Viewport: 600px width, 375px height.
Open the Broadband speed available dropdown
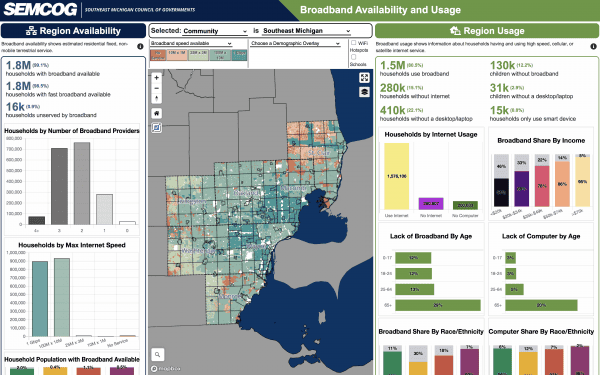[x=191, y=43]
